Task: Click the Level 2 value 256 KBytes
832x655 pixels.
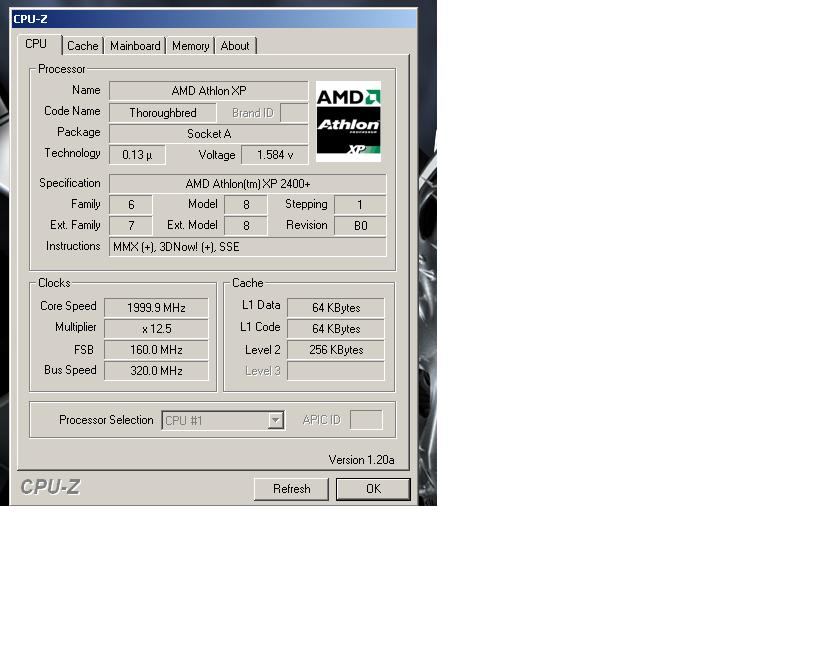Action: click(x=336, y=350)
